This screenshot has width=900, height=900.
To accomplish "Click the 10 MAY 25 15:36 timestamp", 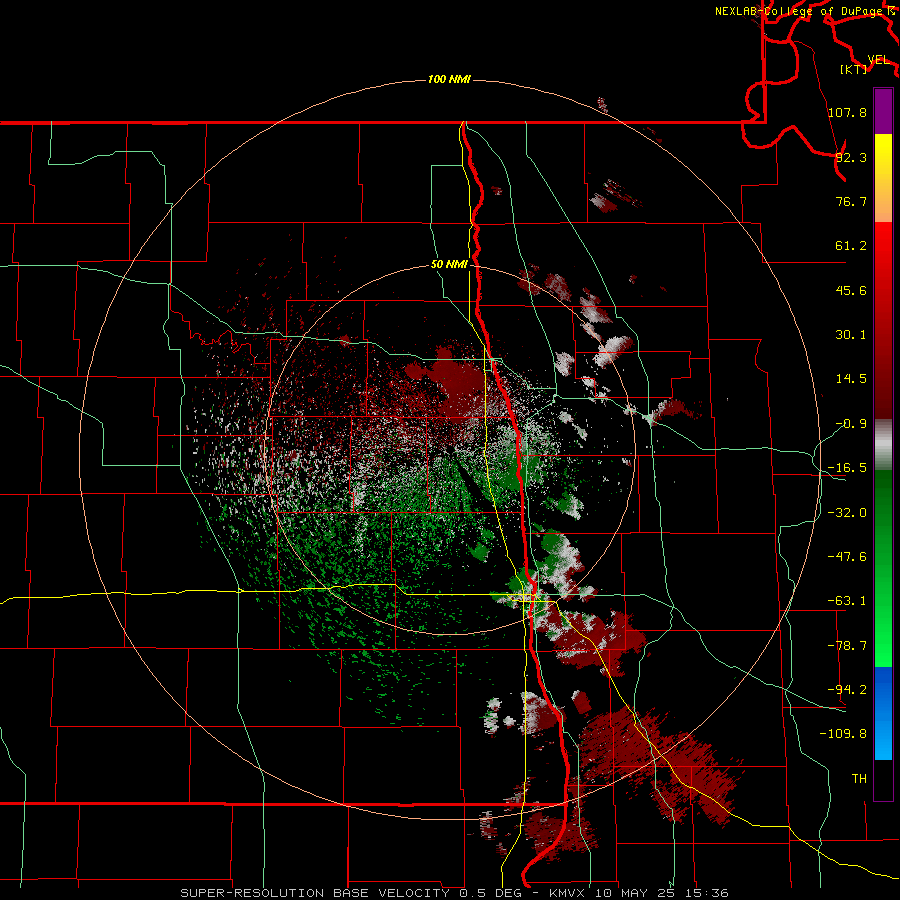I will (x=661, y=893).
